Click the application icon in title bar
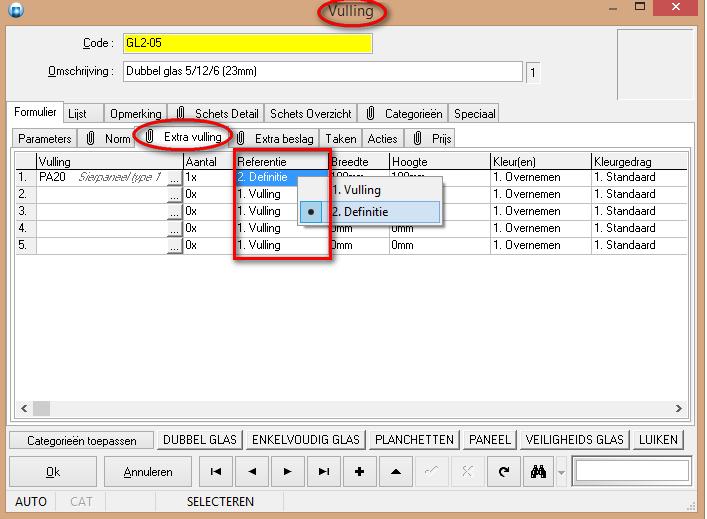The width and height of the screenshot is (707, 519). 16,9
